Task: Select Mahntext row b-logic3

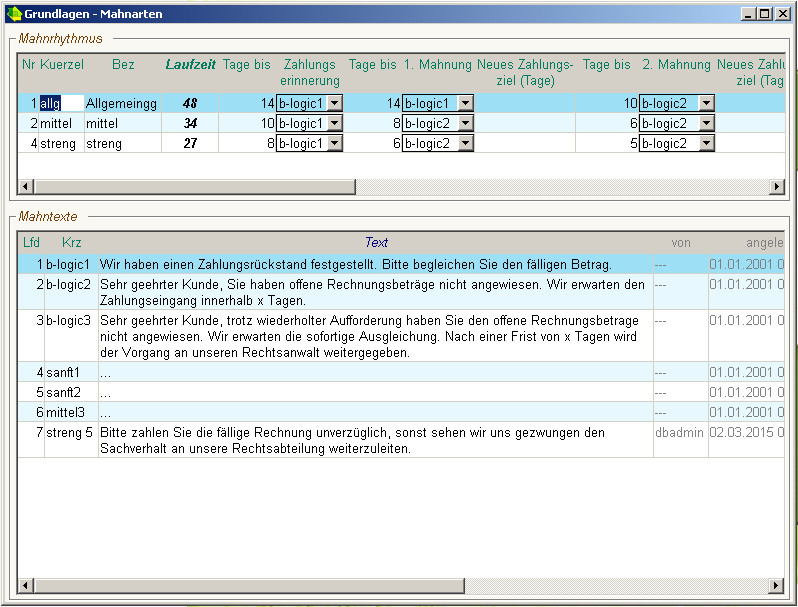Action: click(x=401, y=336)
